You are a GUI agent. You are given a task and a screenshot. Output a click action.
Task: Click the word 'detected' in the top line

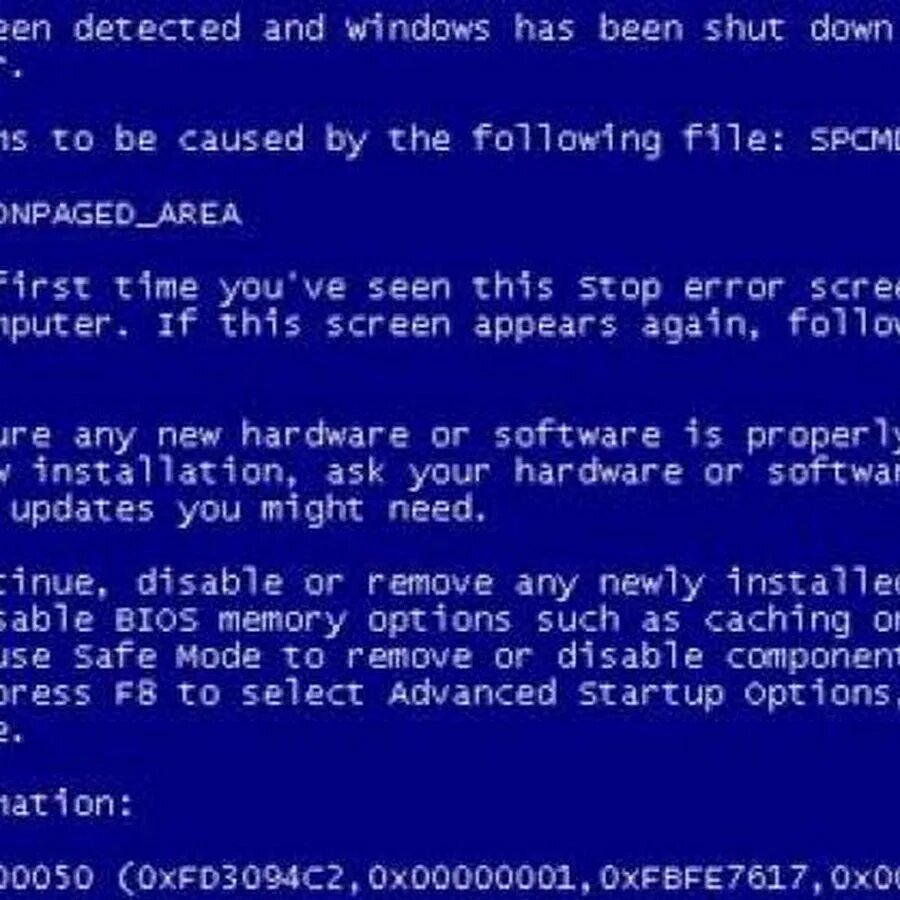click(x=157, y=28)
